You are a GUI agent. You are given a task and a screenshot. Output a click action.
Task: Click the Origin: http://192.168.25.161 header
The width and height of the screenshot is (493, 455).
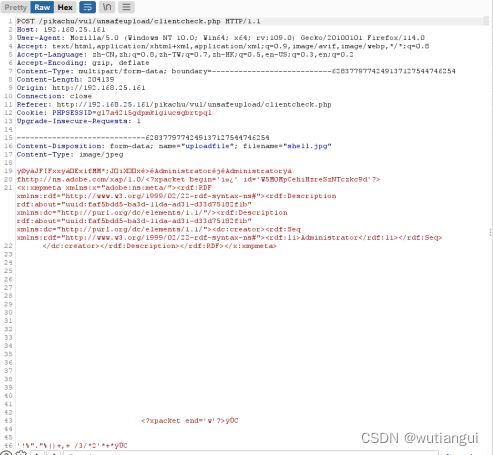coord(81,88)
